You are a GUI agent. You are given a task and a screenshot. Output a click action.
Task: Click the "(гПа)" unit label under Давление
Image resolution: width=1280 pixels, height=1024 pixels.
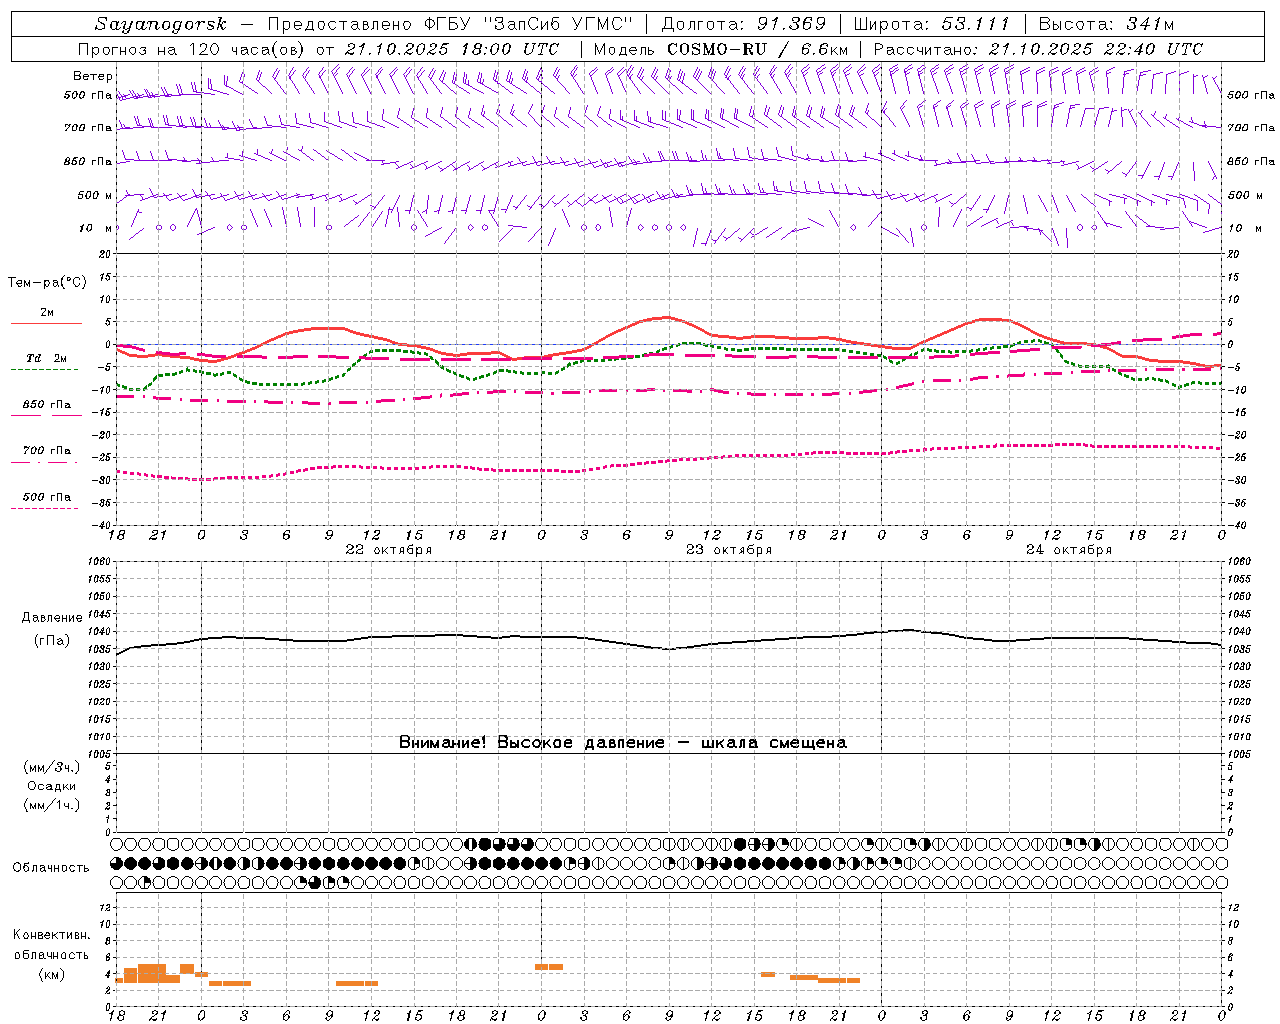[x=52, y=641]
